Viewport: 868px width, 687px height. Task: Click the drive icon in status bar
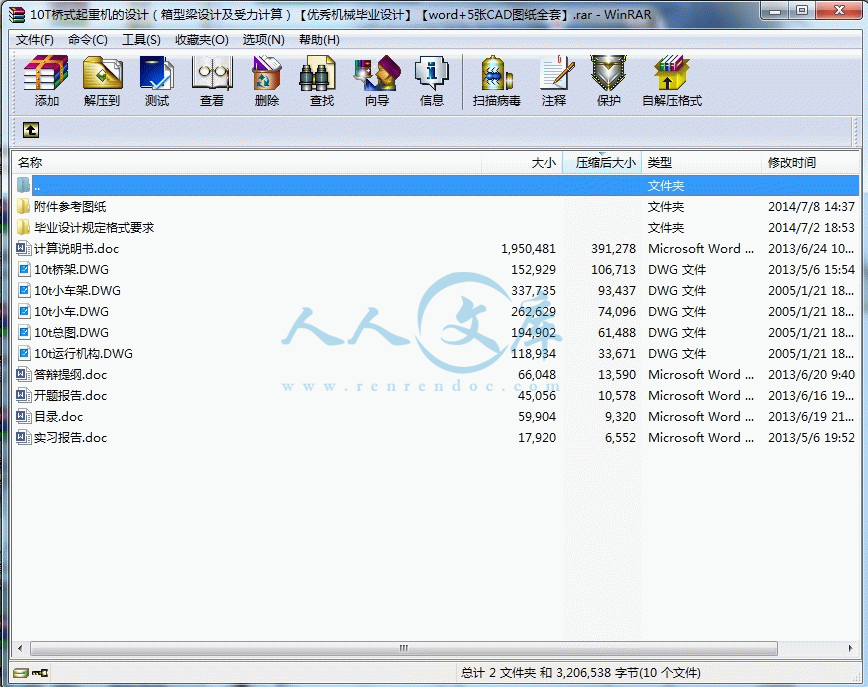(21, 673)
